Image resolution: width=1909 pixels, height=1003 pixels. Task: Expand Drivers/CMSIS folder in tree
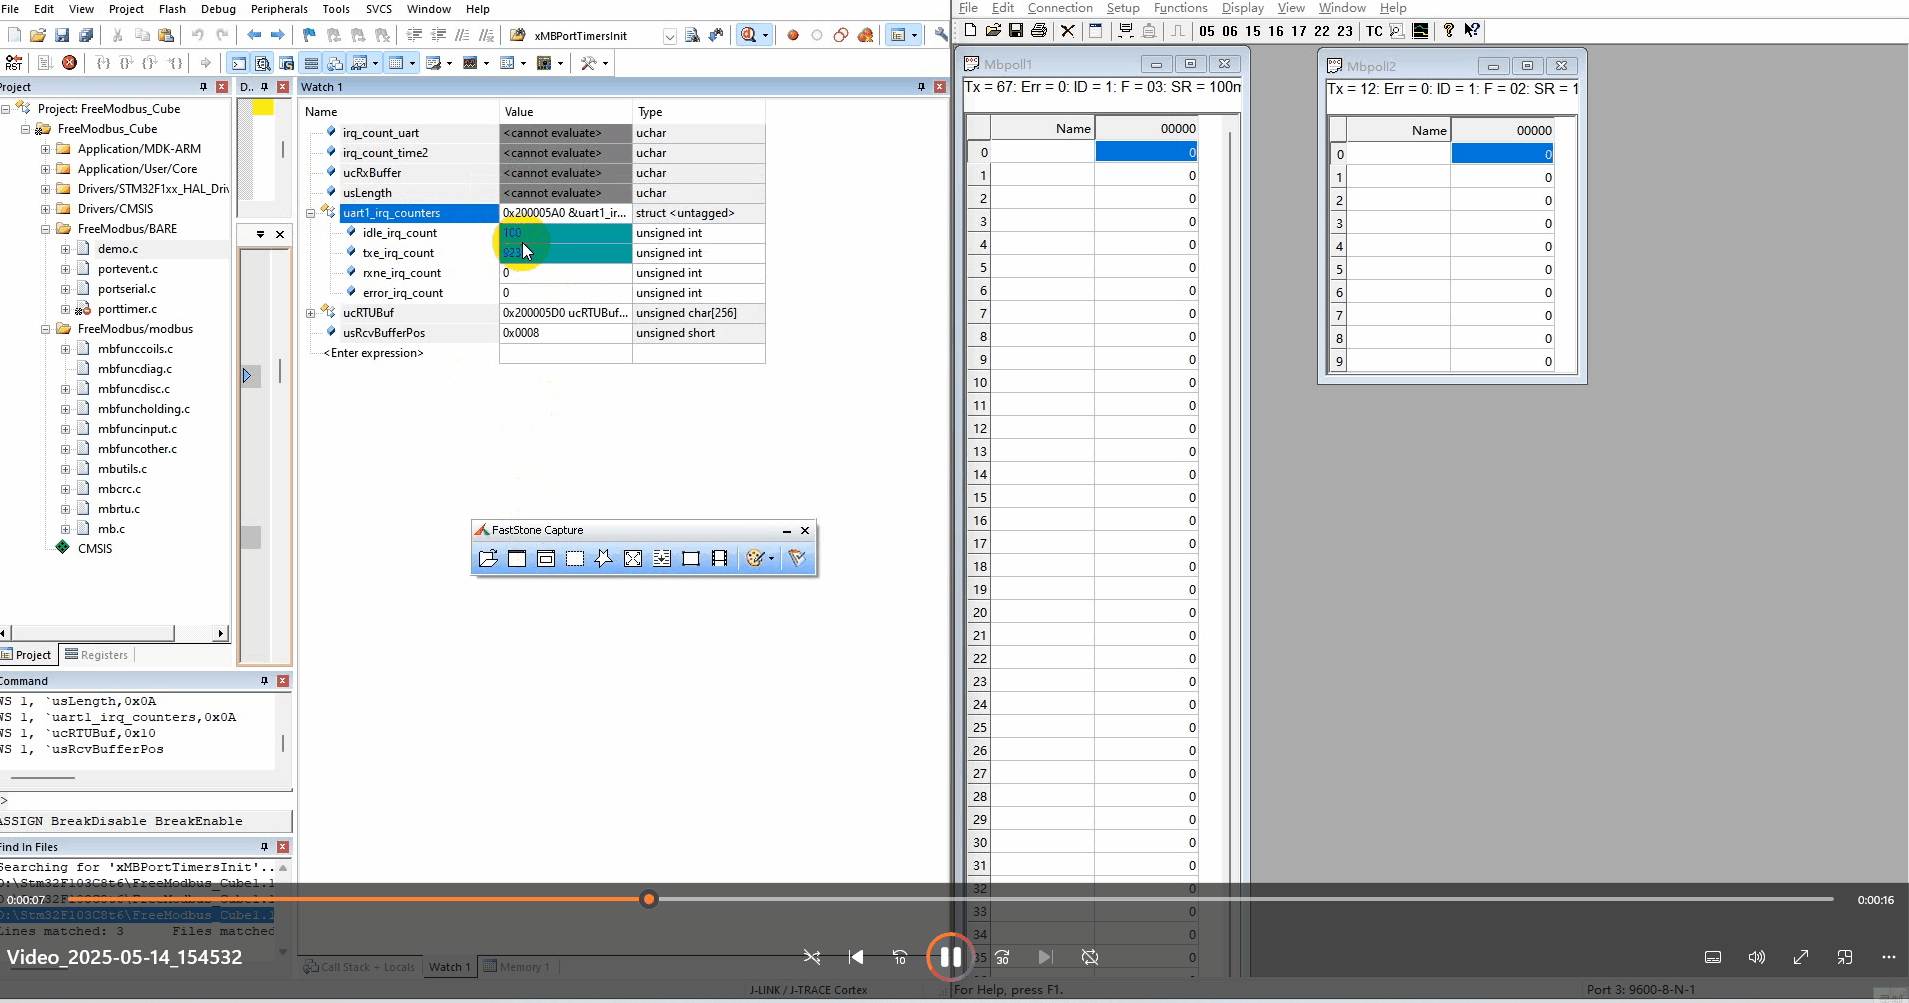[x=45, y=209]
